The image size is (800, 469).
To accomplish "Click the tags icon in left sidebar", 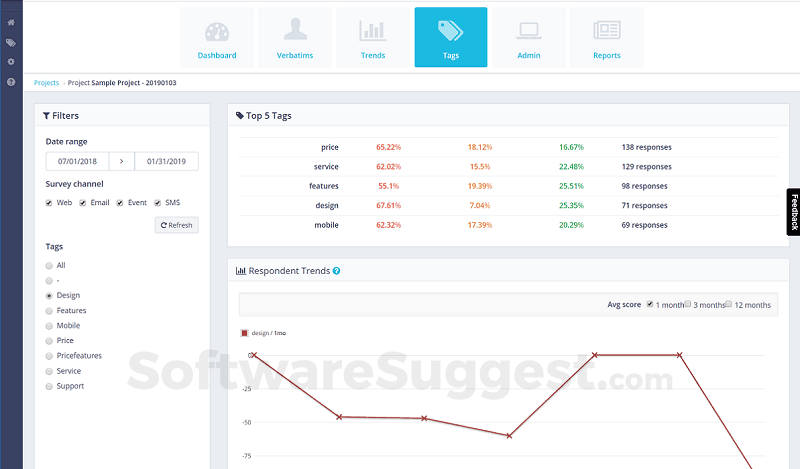I will click(x=11, y=42).
